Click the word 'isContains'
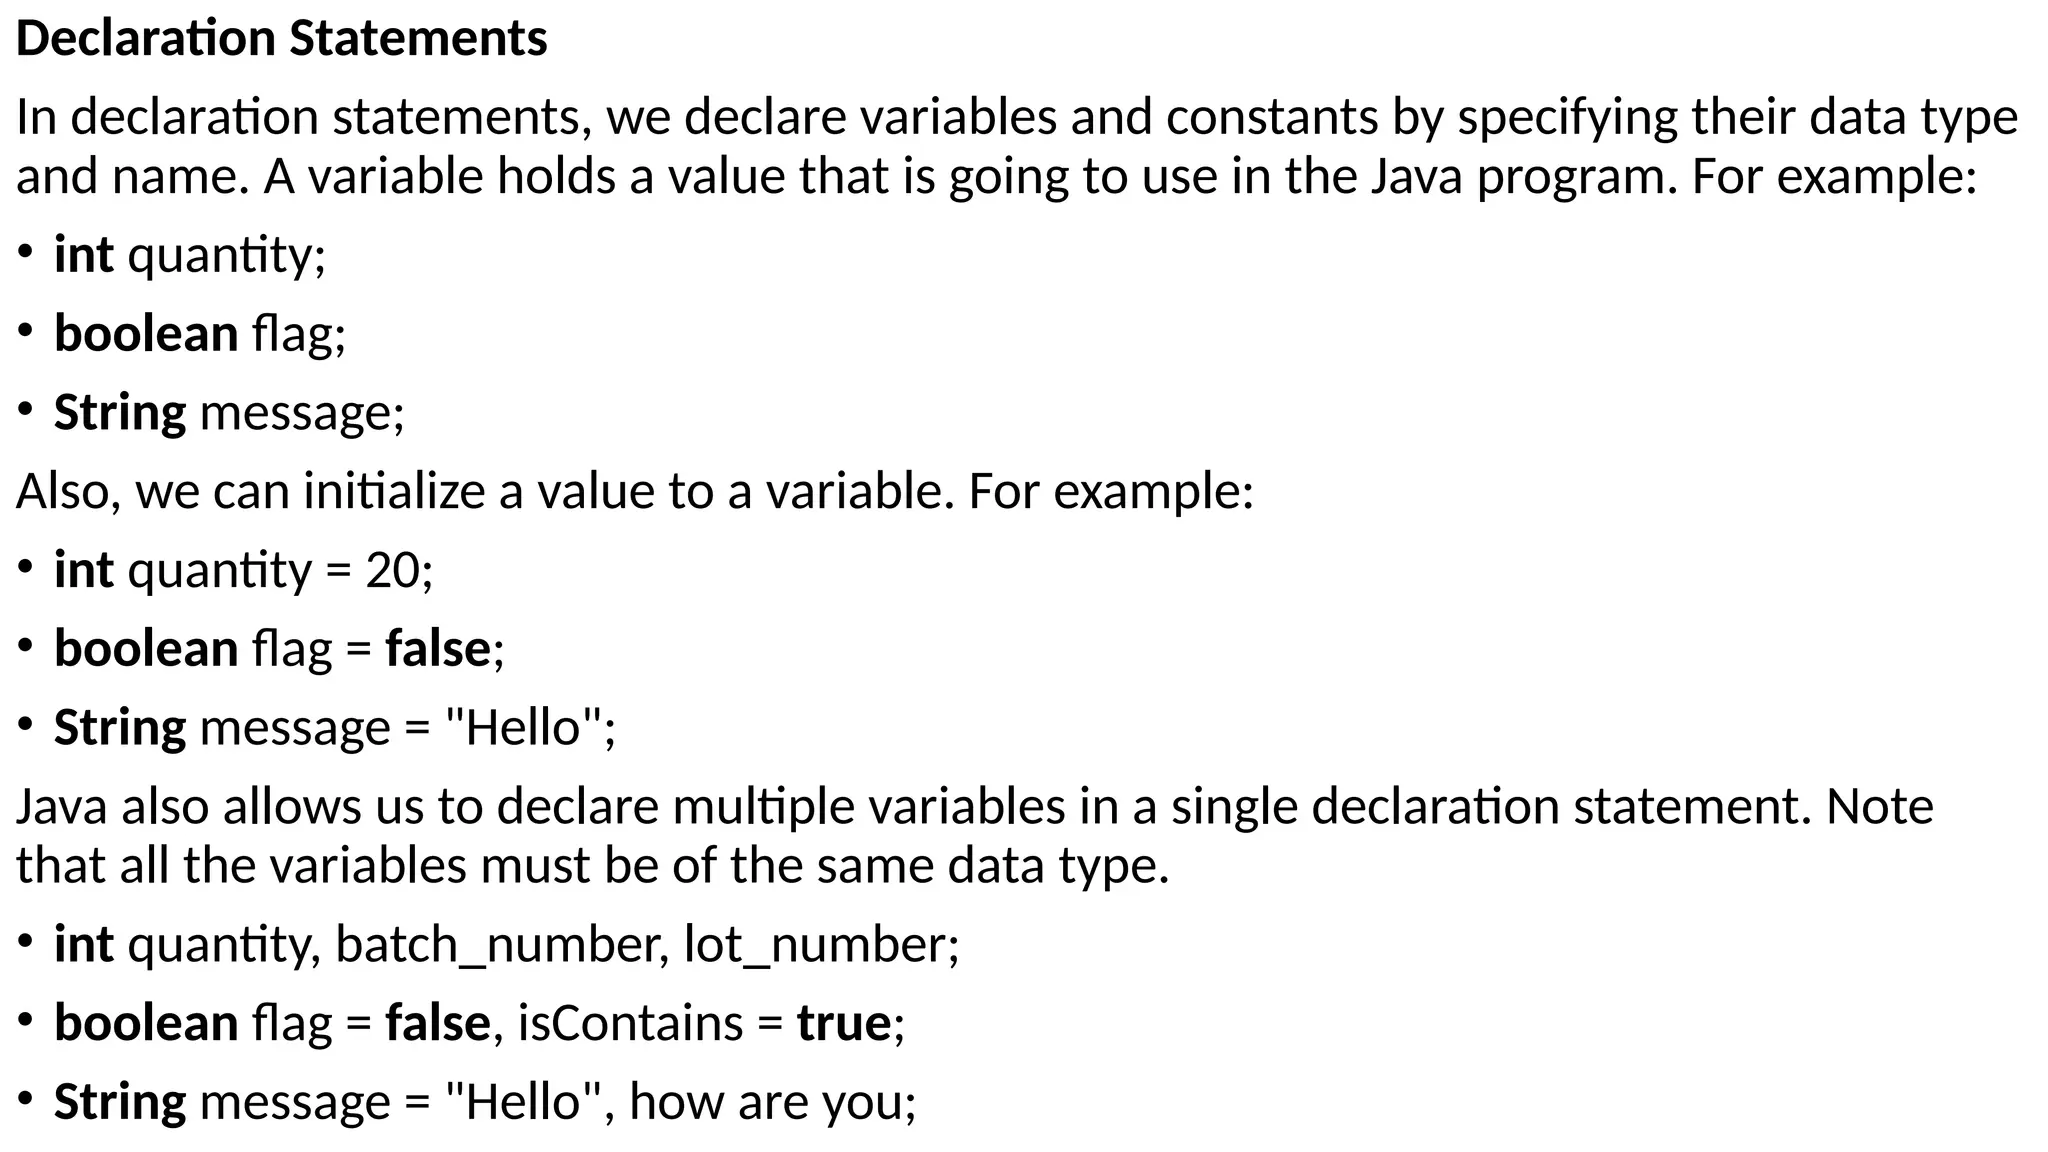Image resolution: width=2048 pixels, height=1152 pixels. [631, 1023]
